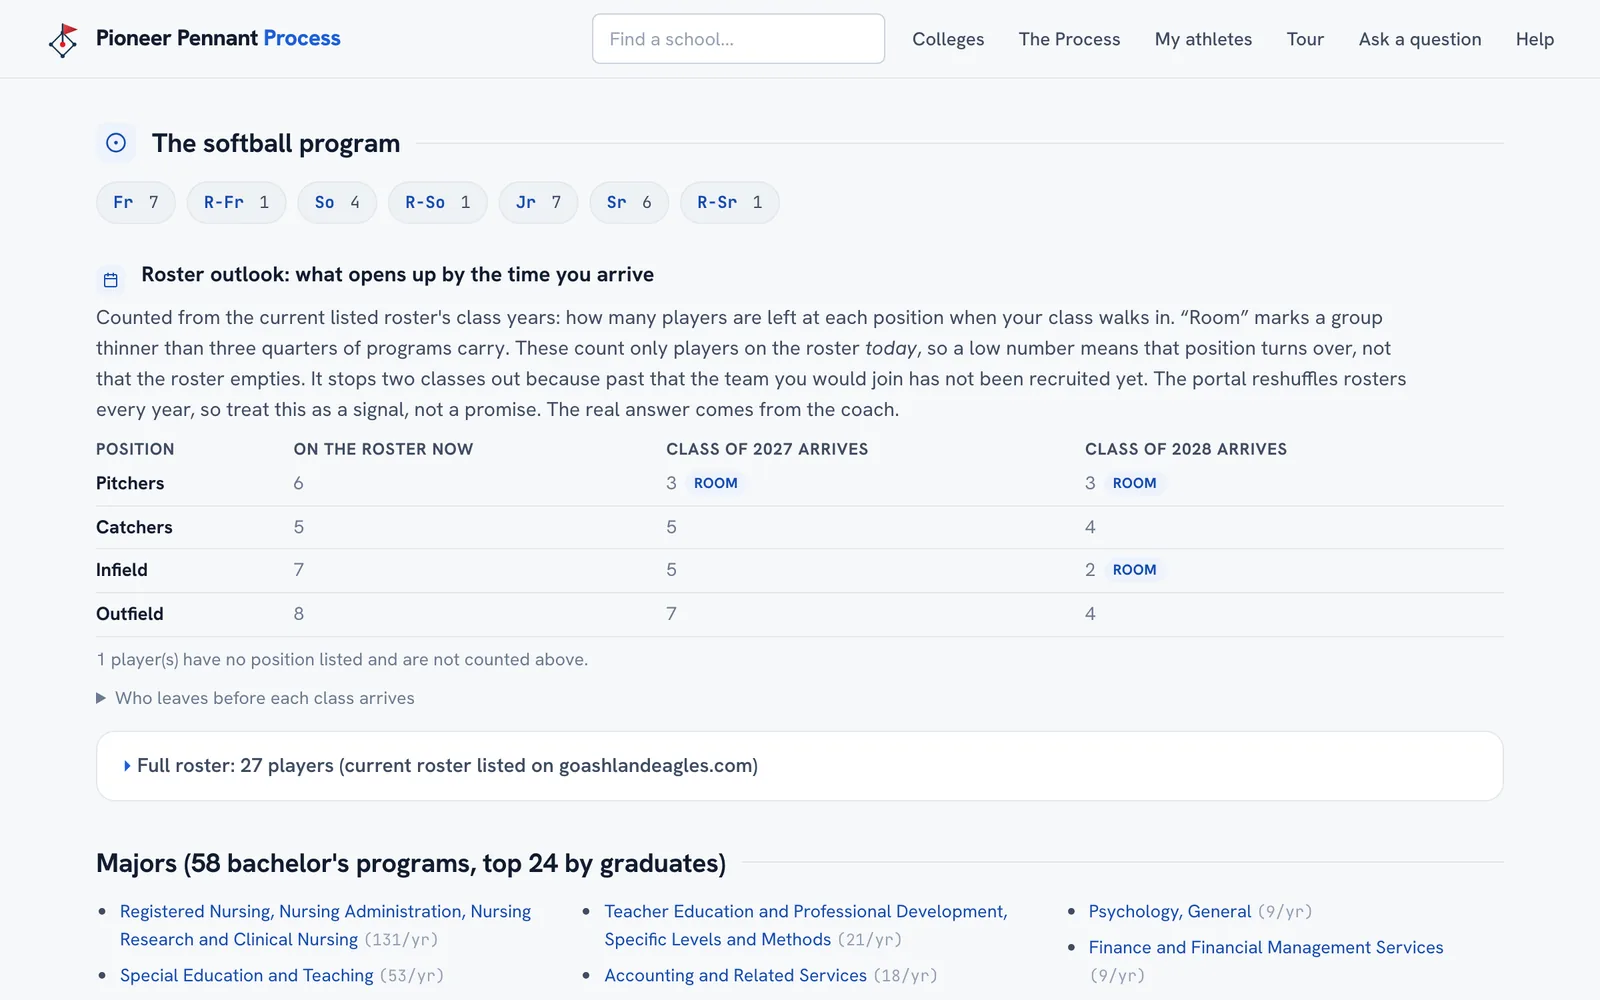
Task: Click the Pioneer Pennant Process site title
Action: coord(218,38)
